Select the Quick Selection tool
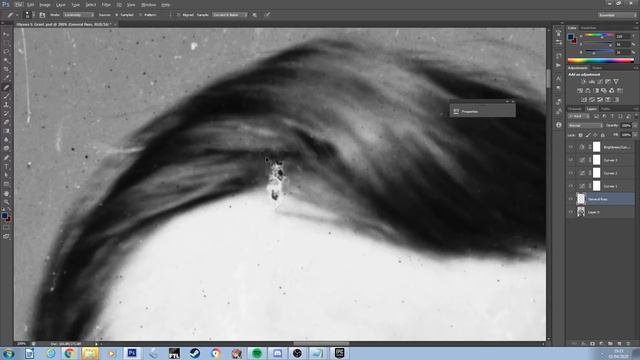Screen dimensions: 640x360 tap(7, 60)
